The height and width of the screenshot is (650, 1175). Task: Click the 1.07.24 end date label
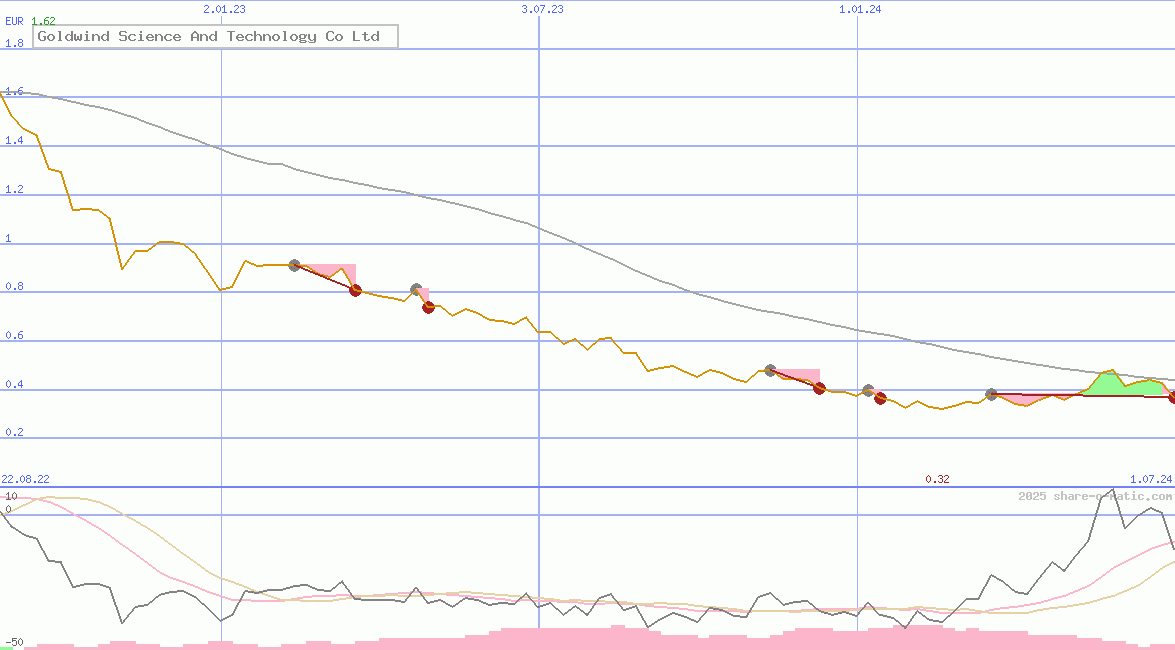(1151, 479)
